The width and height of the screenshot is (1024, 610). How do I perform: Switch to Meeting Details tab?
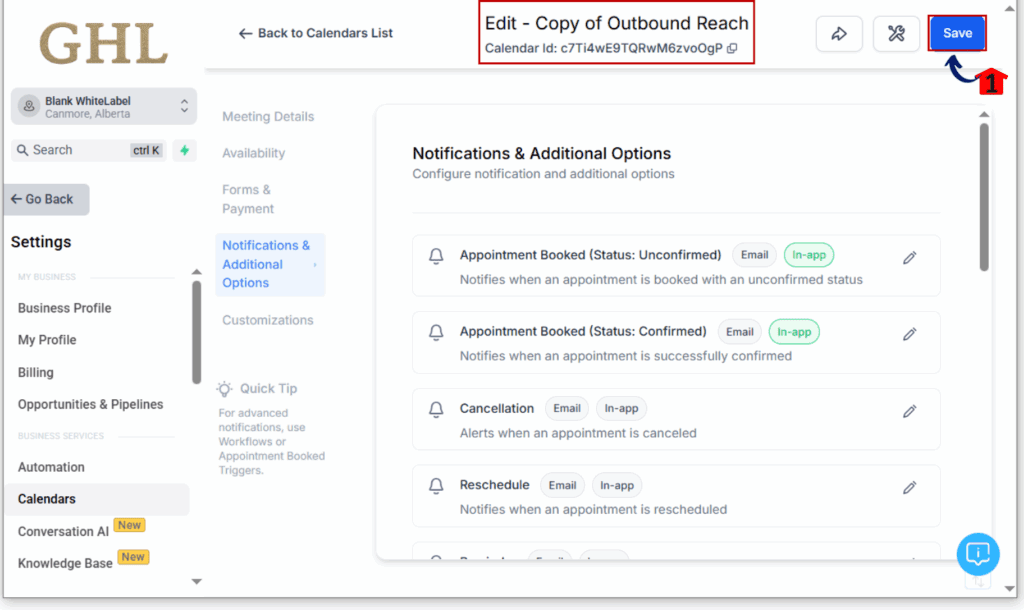point(268,116)
